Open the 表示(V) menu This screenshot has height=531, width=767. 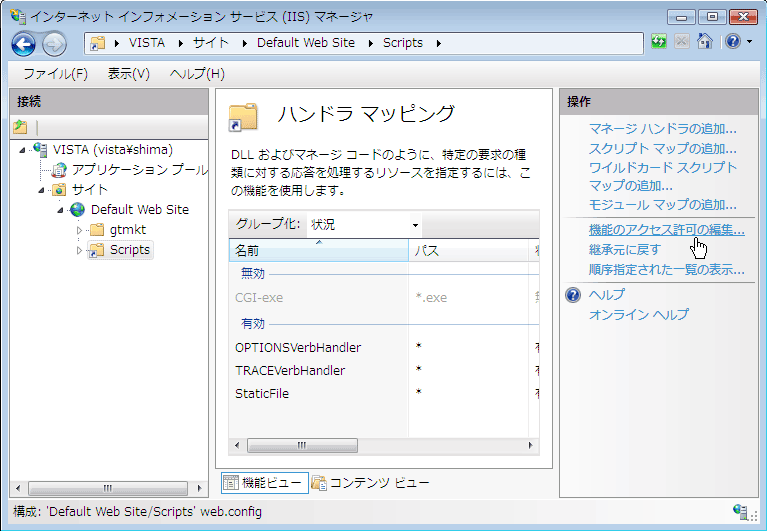point(128,74)
